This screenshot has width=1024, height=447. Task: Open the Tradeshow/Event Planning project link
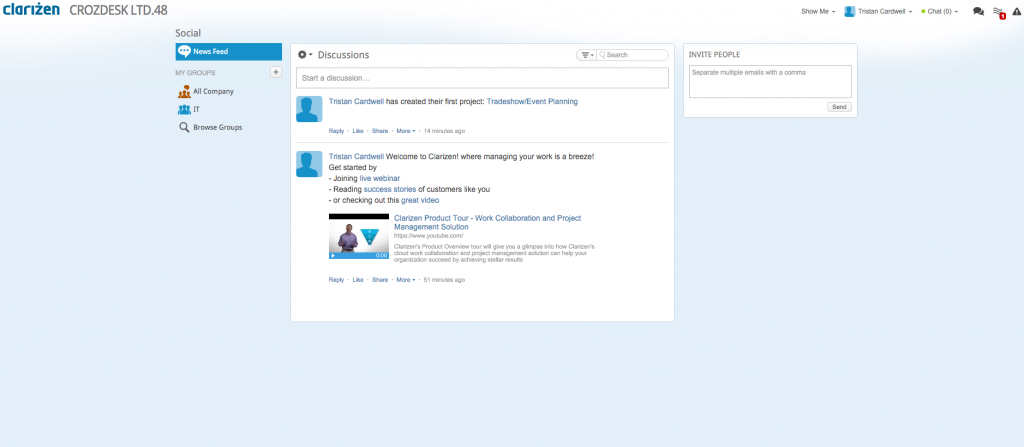tap(532, 101)
